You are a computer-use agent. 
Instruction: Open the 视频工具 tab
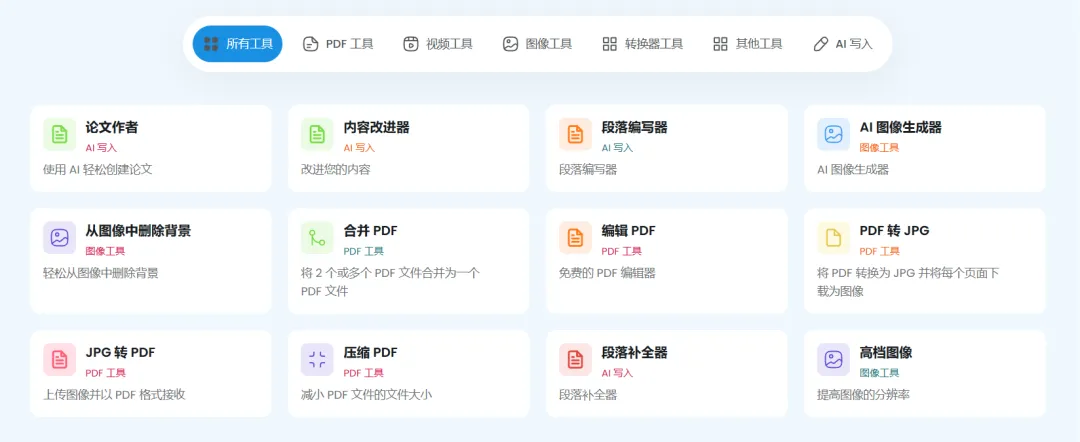[x=438, y=44]
